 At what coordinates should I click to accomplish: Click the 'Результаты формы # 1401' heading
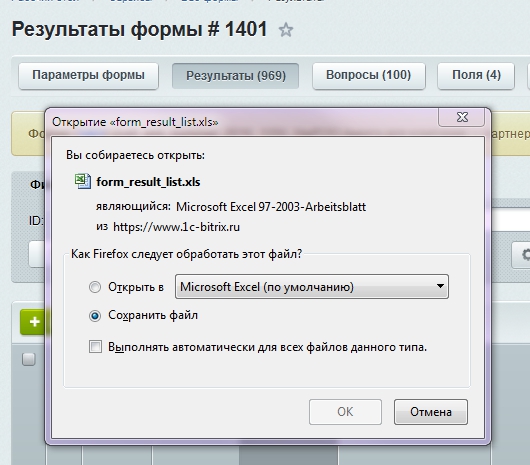(x=139, y=29)
